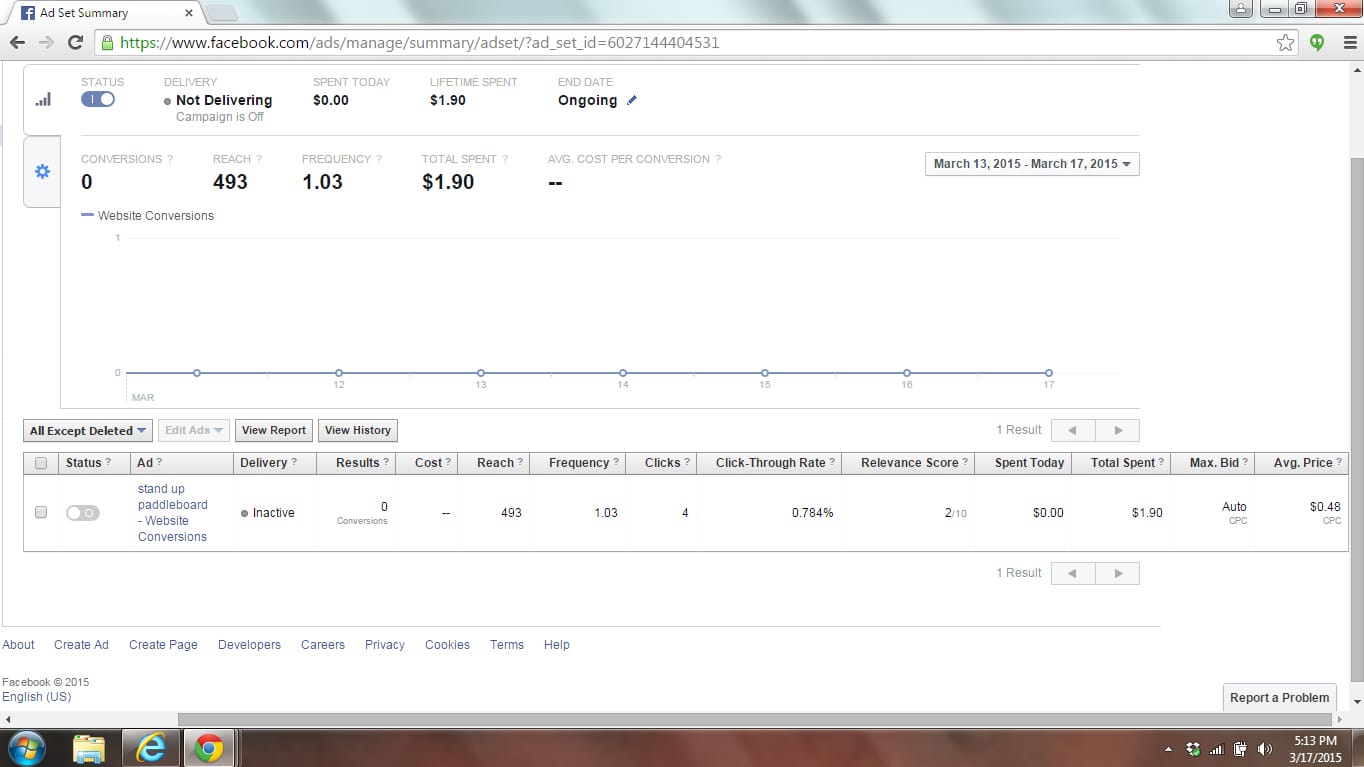Reload the page with refresh icon
The height and width of the screenshot is (767, 1364).
click(75, 43)
